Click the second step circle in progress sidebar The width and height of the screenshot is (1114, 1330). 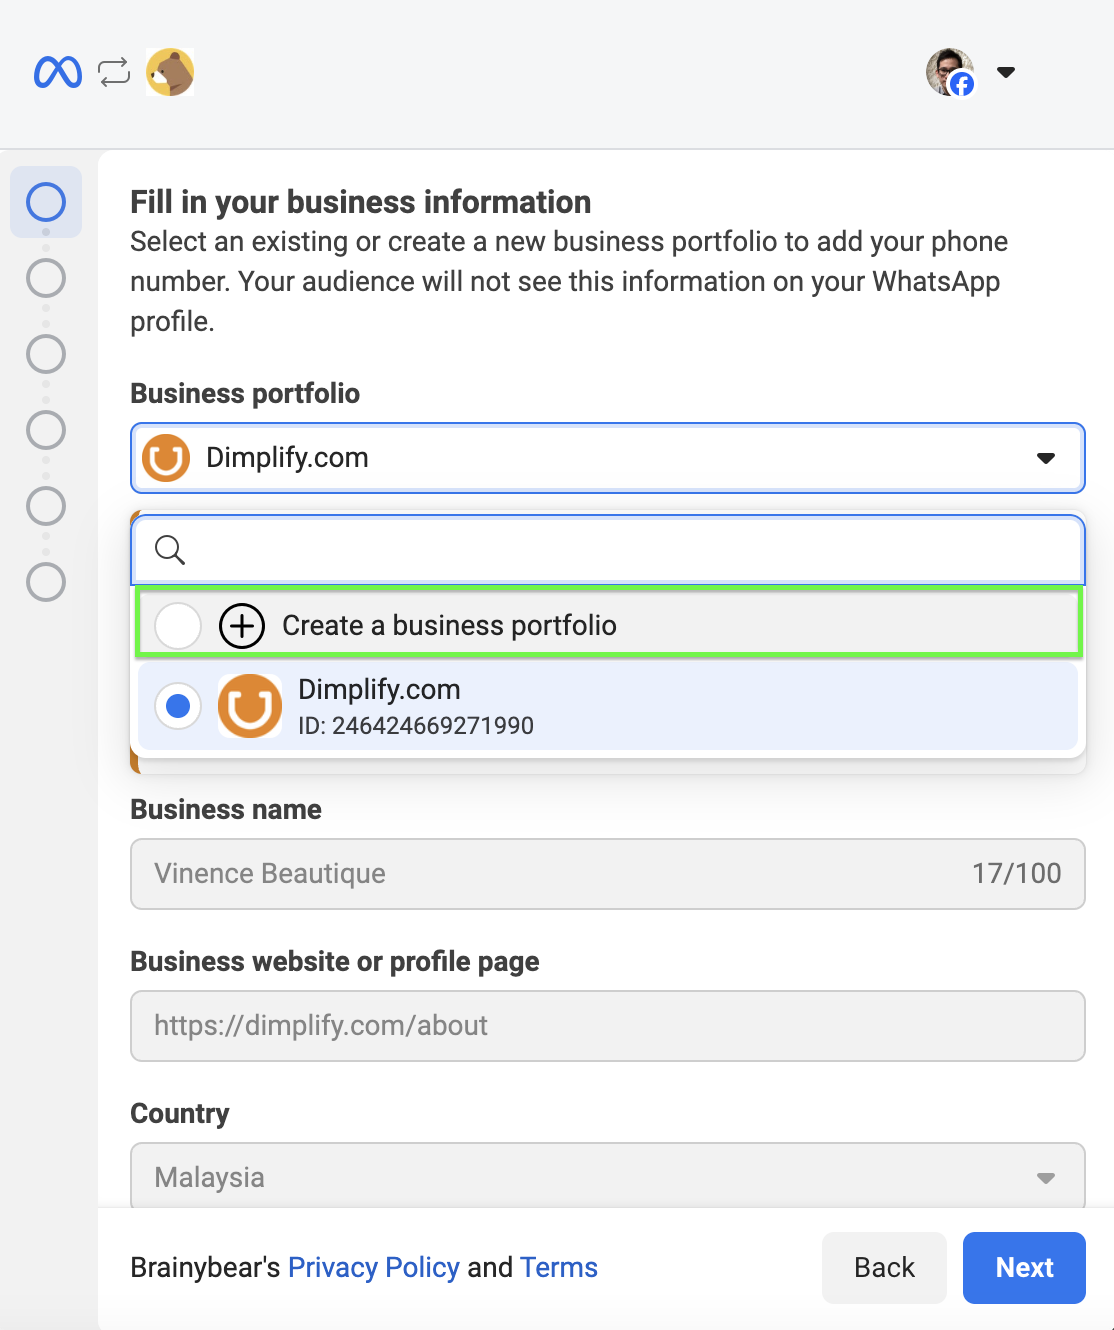(46, 278)
